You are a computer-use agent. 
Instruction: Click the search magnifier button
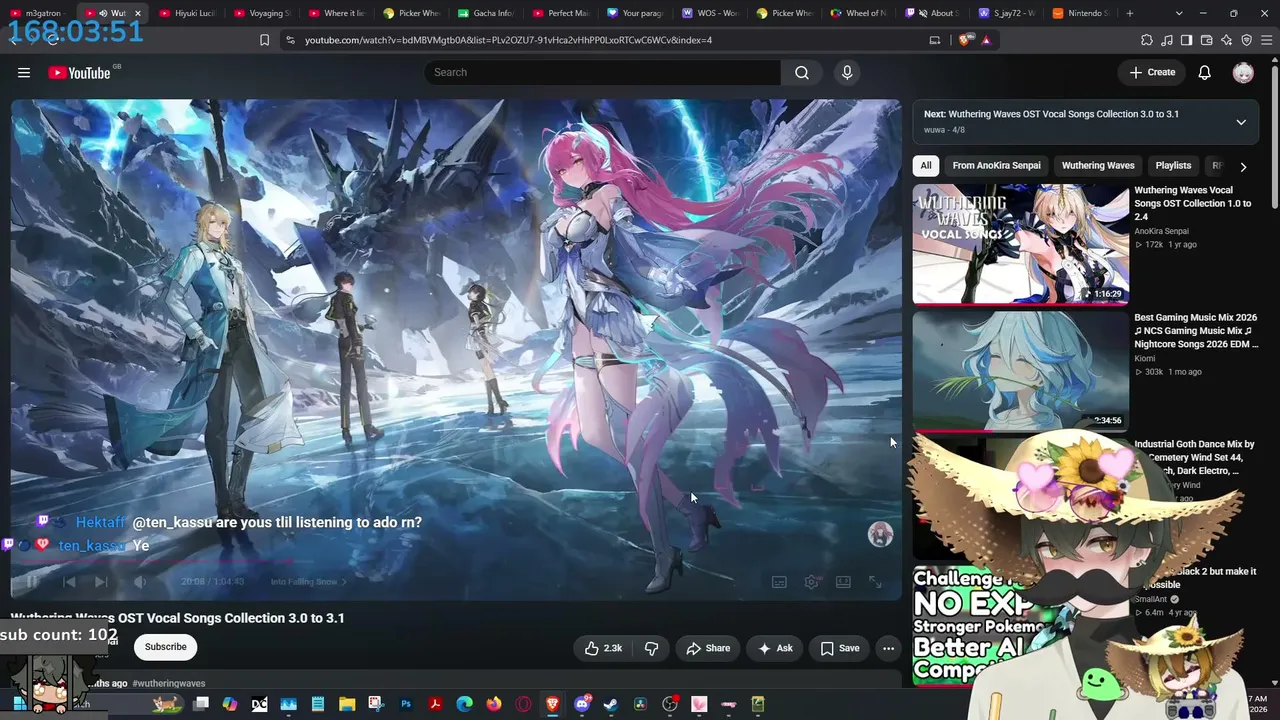pyautogui.click(x=802, y=72)
